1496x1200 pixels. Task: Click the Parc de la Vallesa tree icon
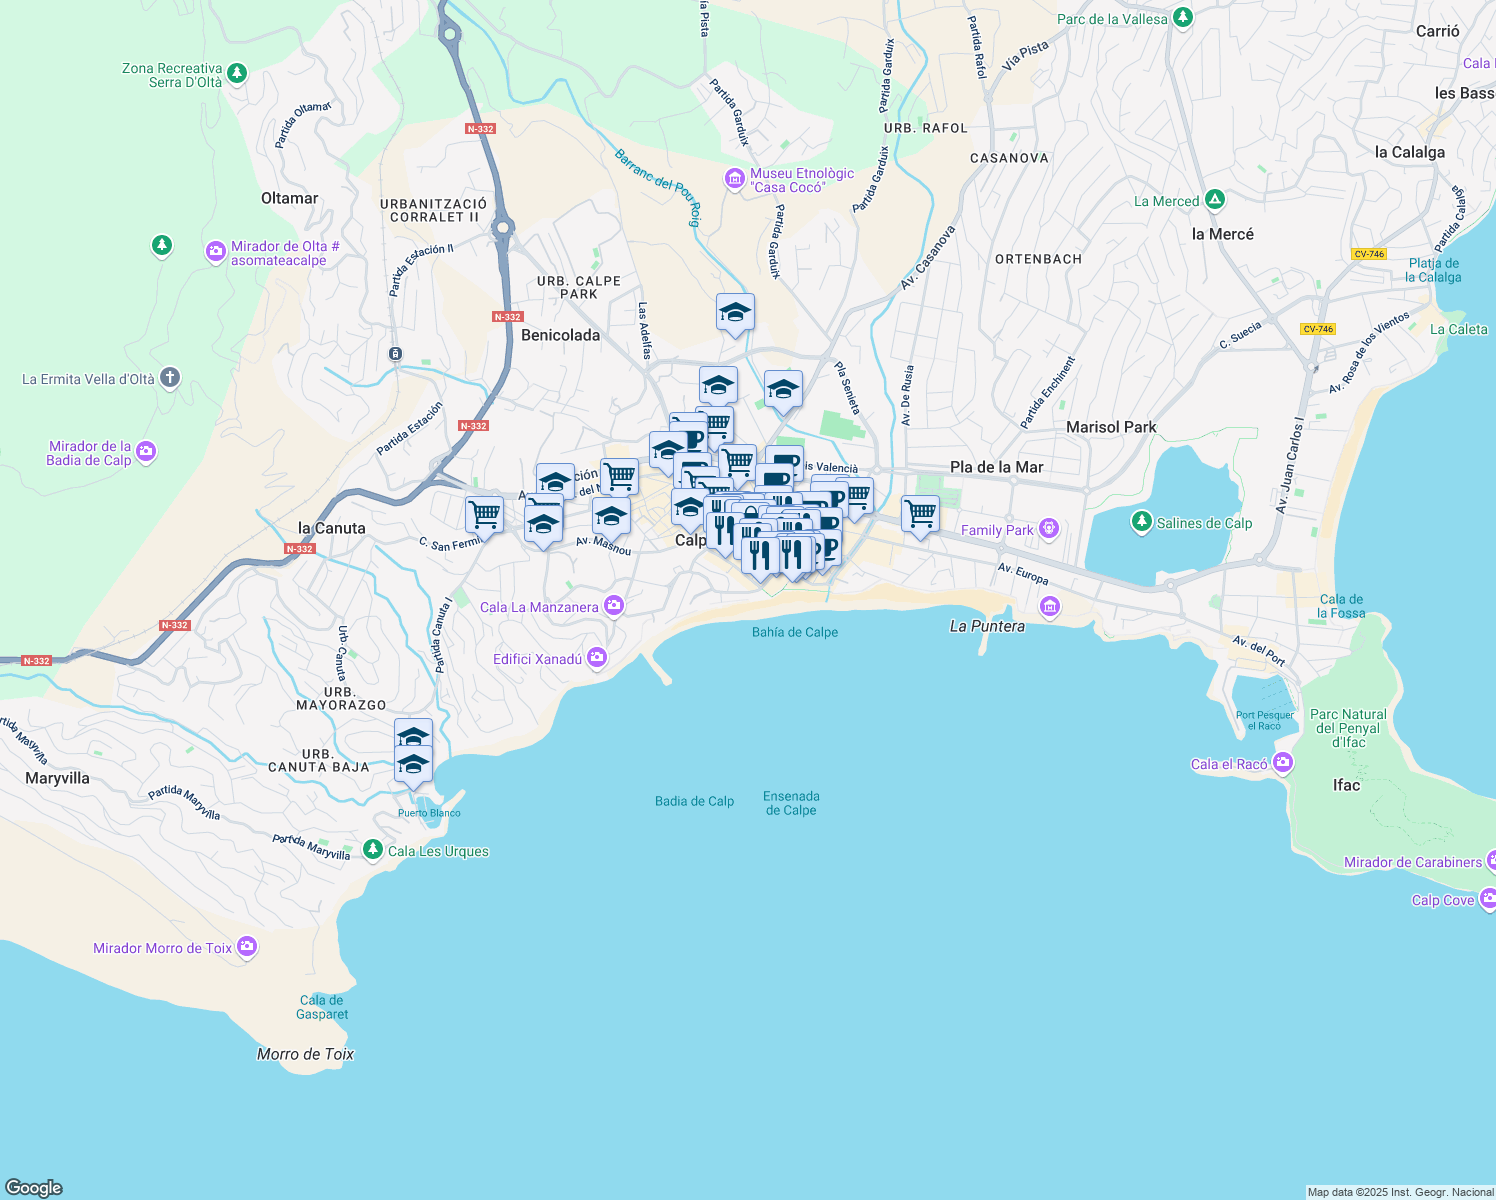pyautogui.click(x=1182, y=18)
